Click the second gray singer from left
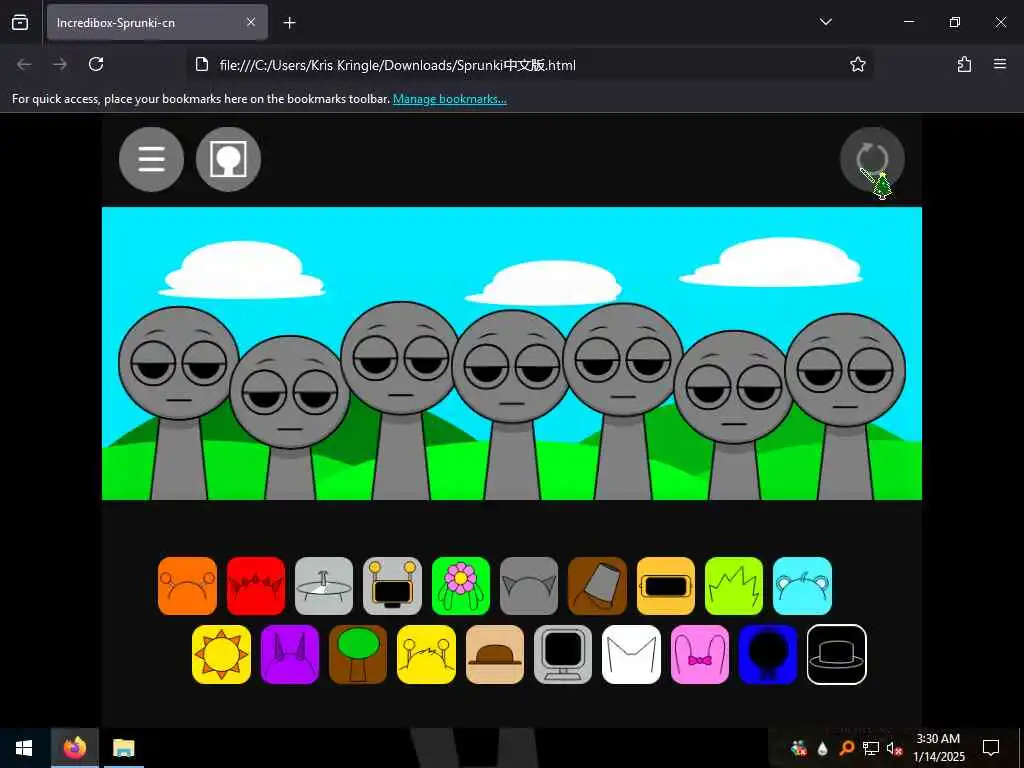Screen dimensions: 1024x768 coord(290,418)
